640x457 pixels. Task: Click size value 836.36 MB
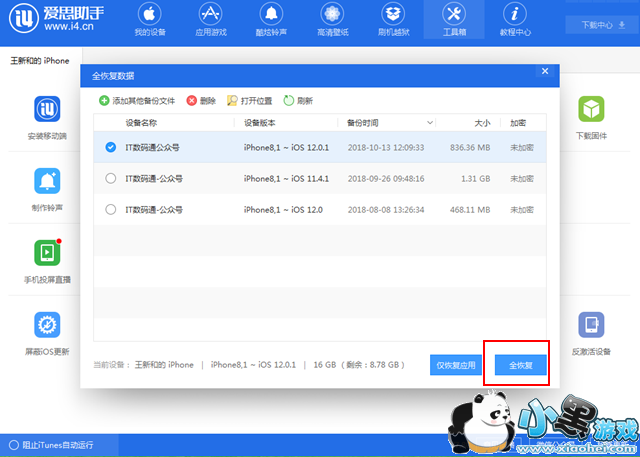(x=470, y=148)
